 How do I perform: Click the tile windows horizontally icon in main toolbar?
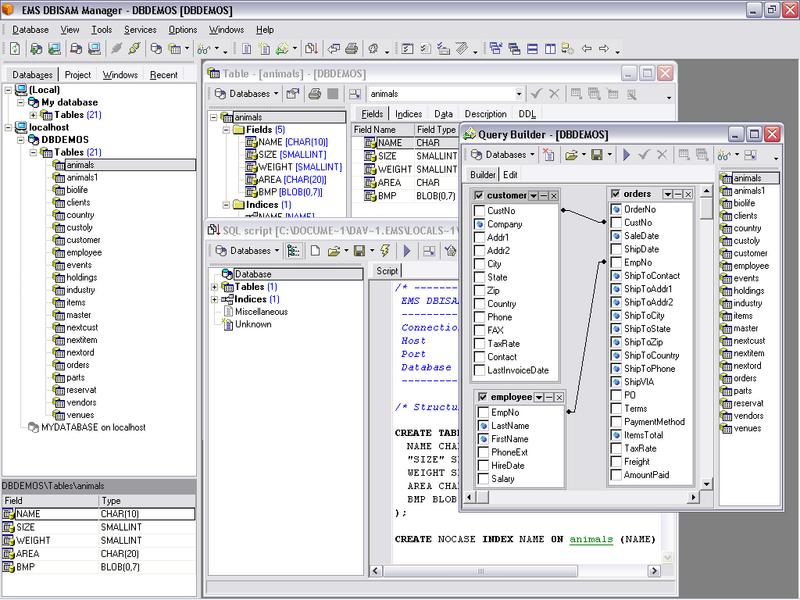(532, 48)
